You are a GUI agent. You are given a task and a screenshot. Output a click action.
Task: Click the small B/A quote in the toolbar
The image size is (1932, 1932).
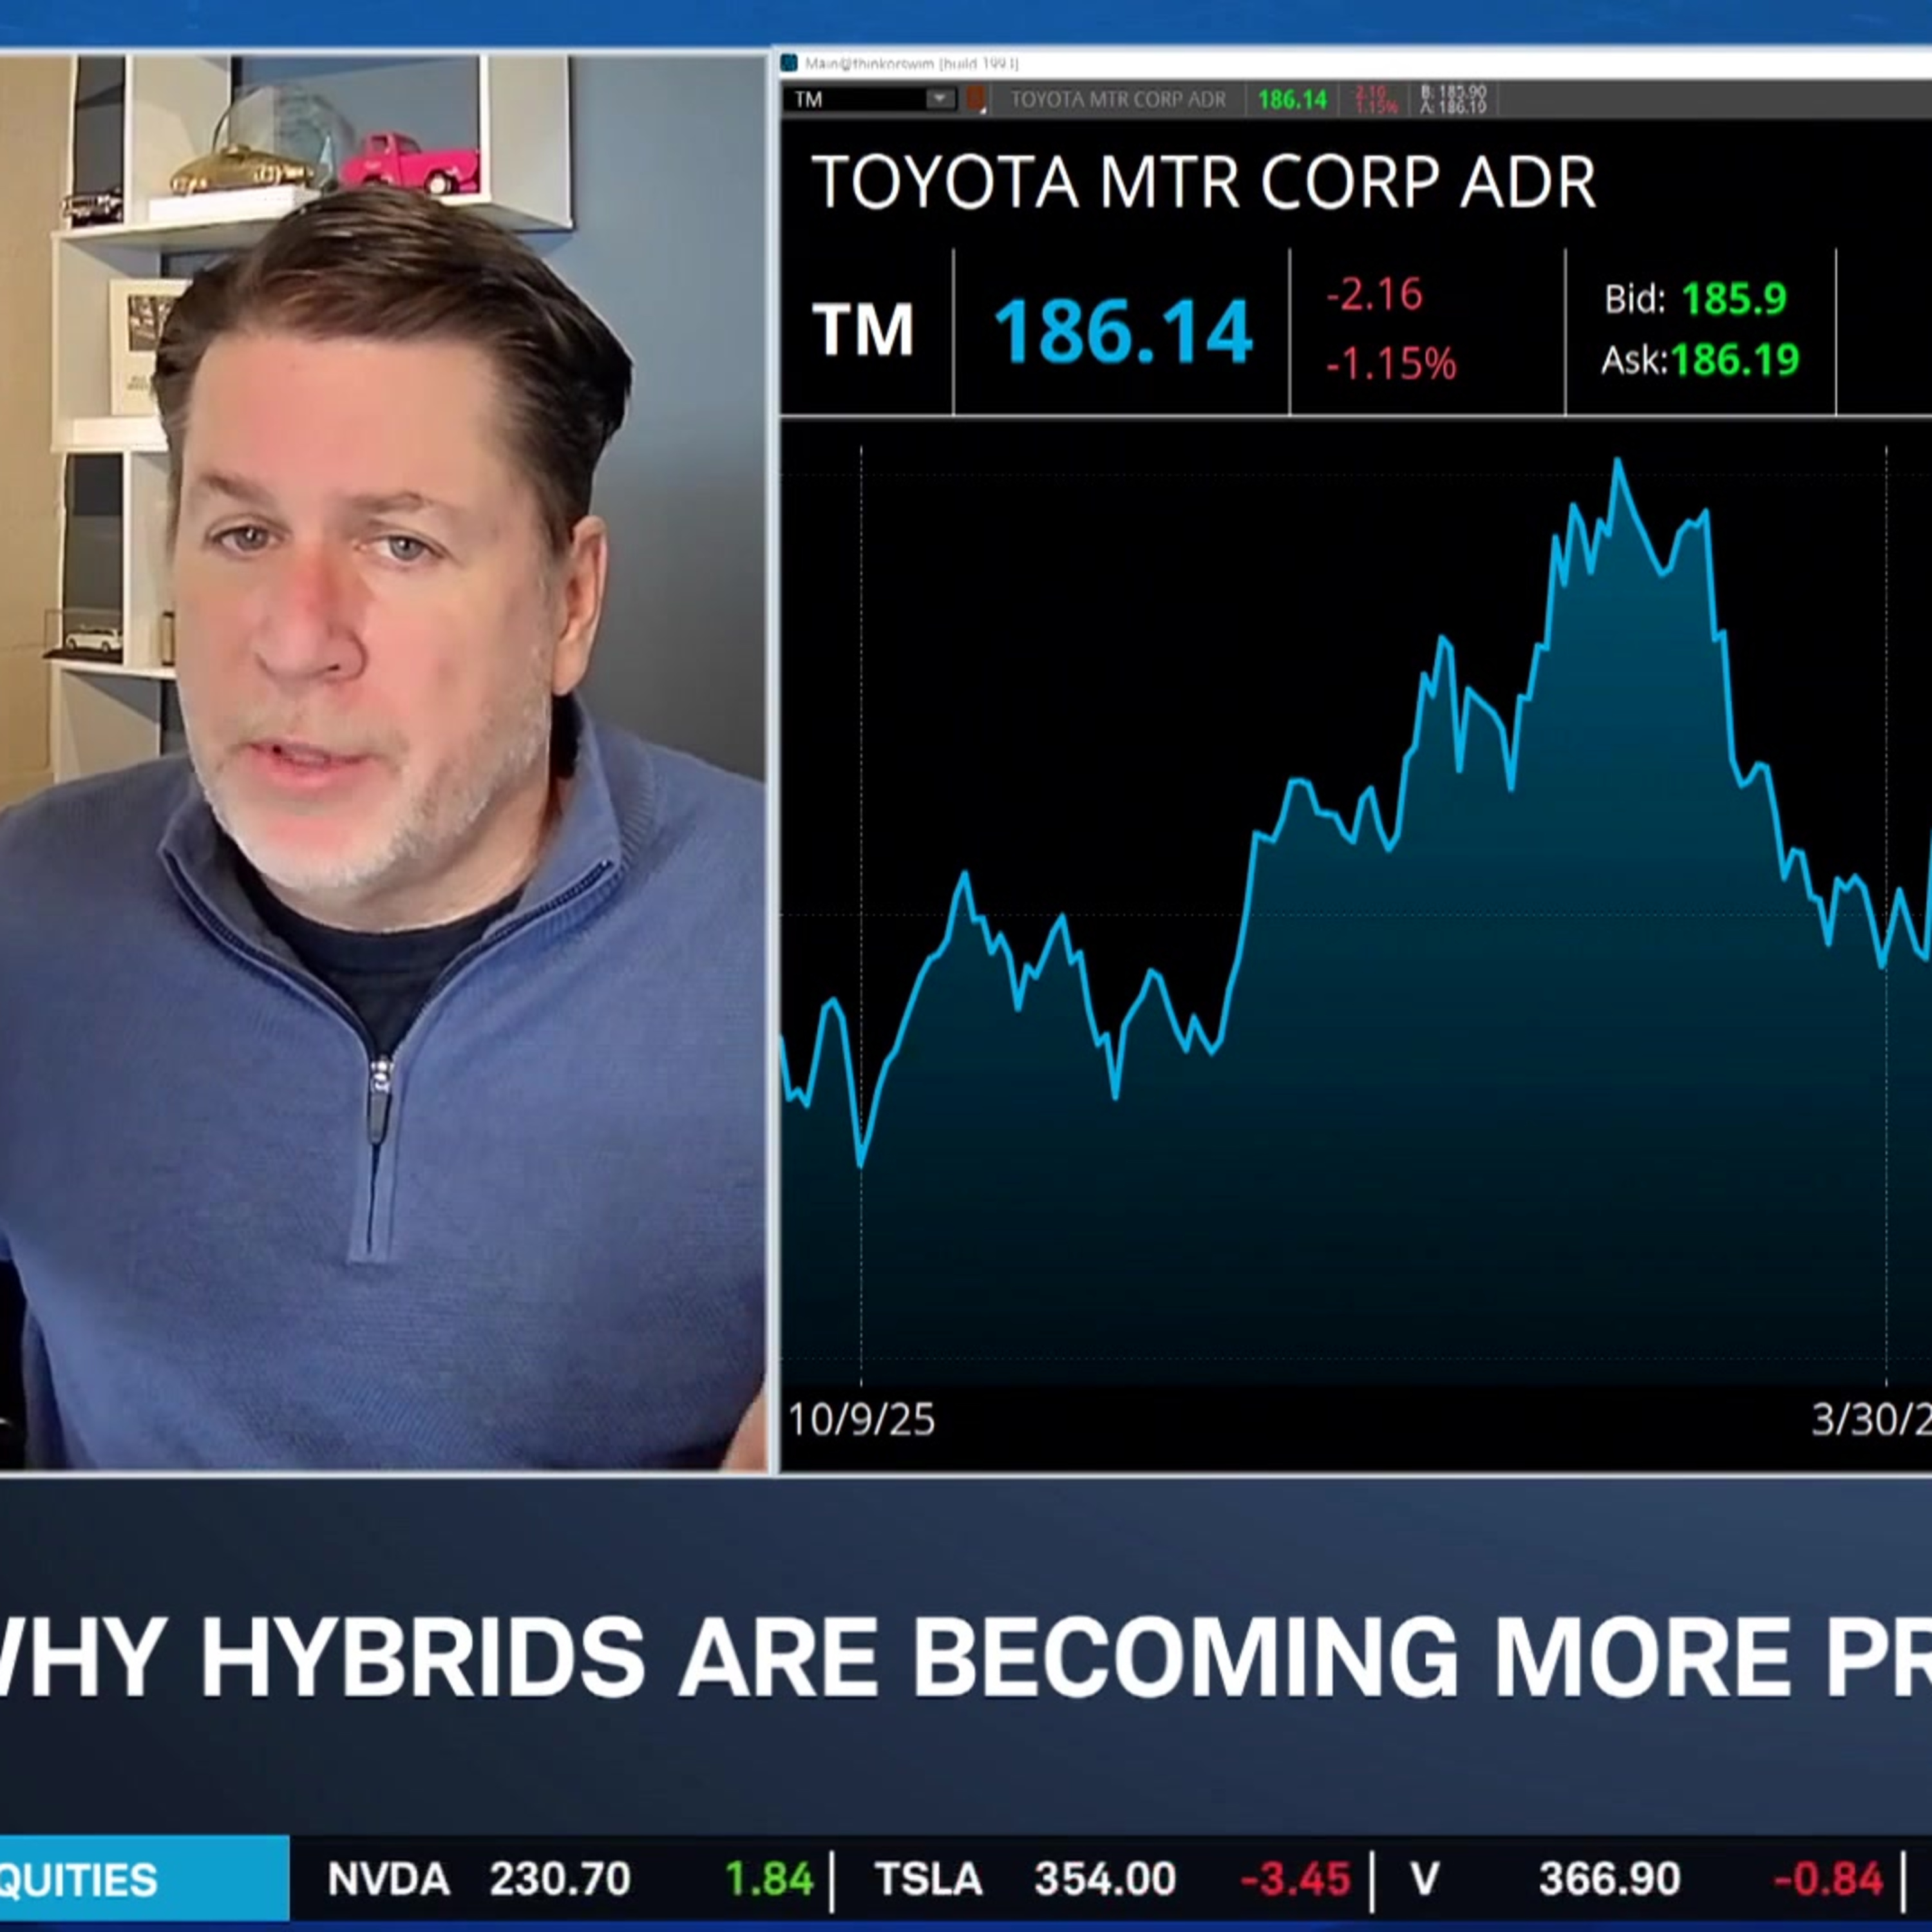(1454, 99)
